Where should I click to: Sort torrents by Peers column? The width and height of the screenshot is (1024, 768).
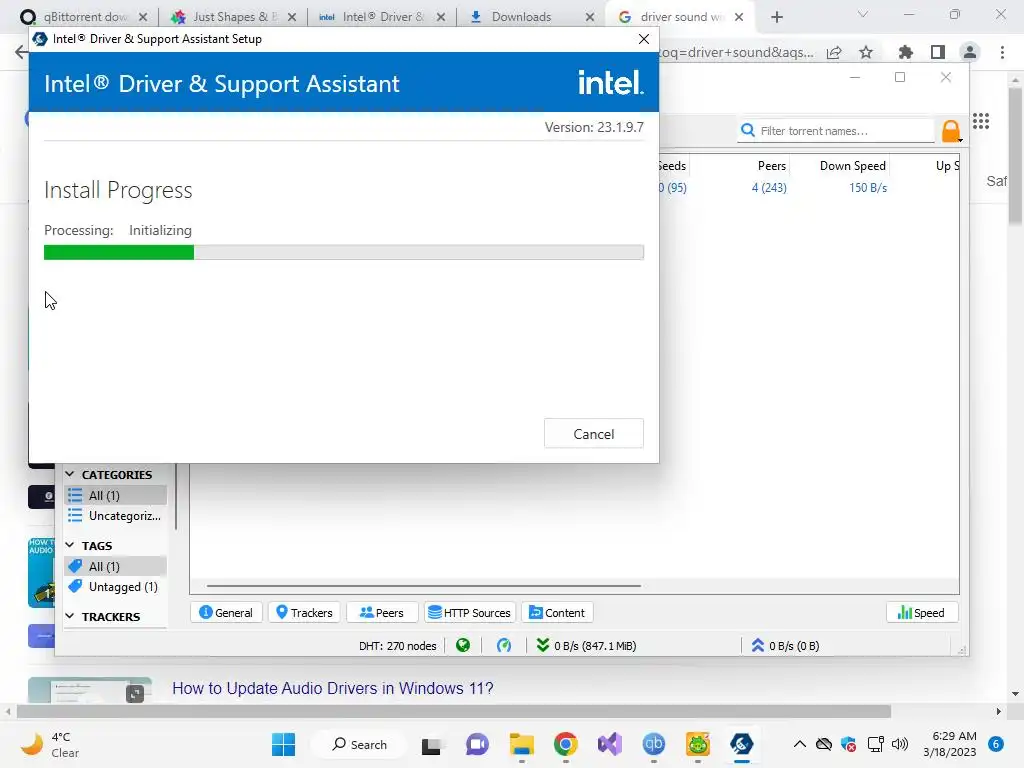771,166
